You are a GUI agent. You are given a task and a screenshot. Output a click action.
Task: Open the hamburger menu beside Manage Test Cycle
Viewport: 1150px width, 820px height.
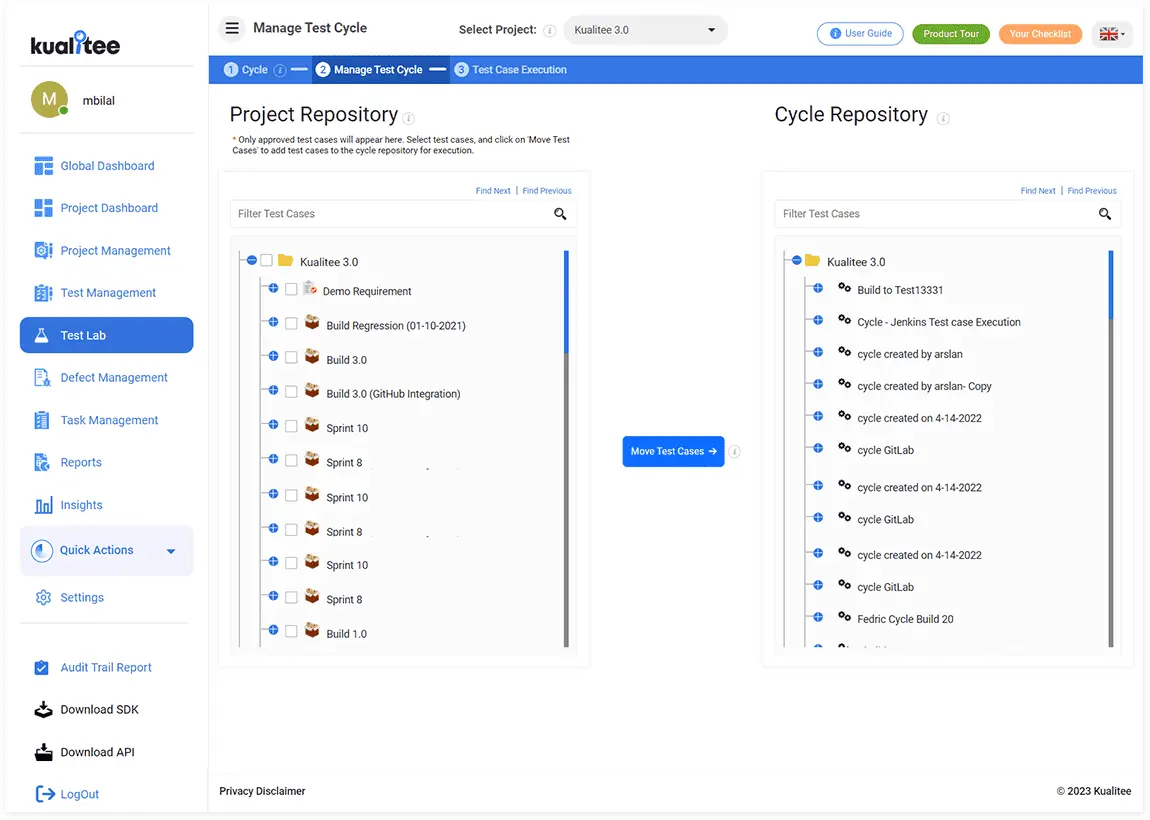232,29
